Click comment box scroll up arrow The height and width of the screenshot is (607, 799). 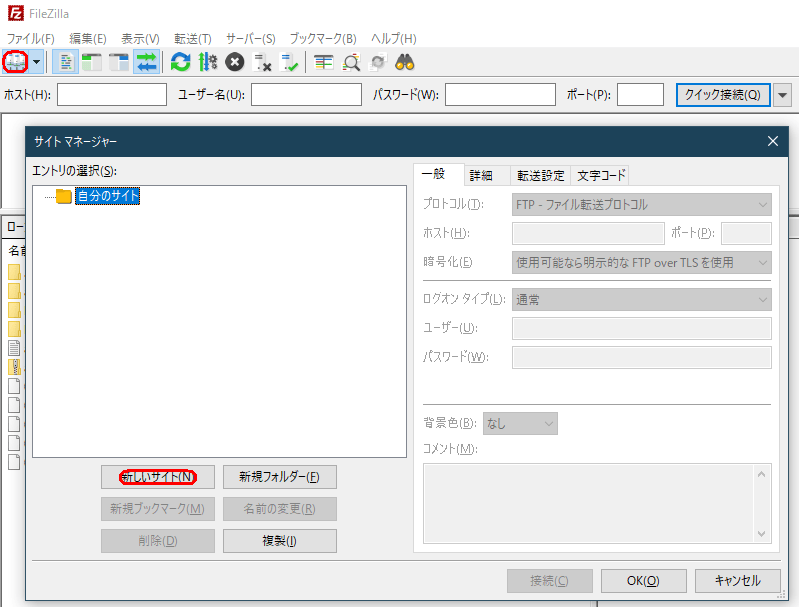click(761, 474)
